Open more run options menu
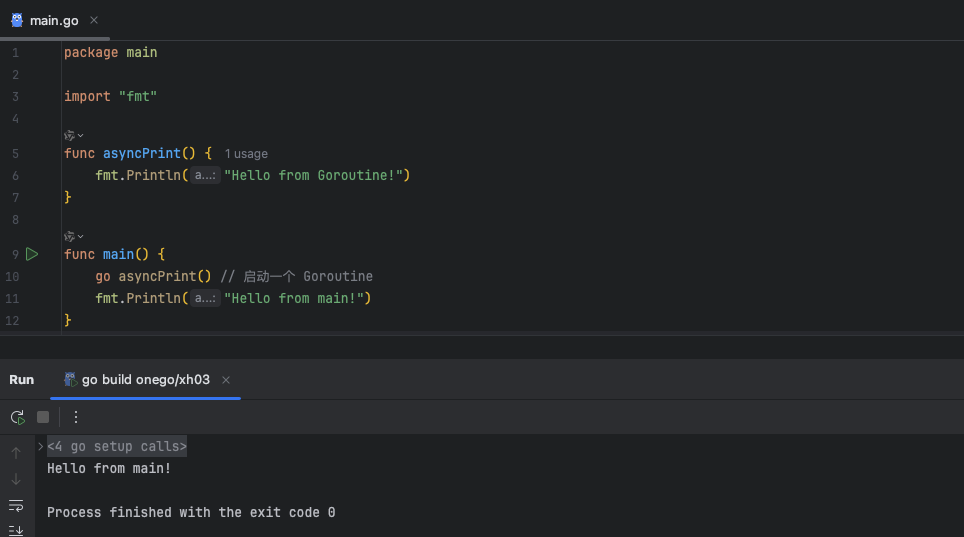Screen dimensions: 964x537 (76, 417)
